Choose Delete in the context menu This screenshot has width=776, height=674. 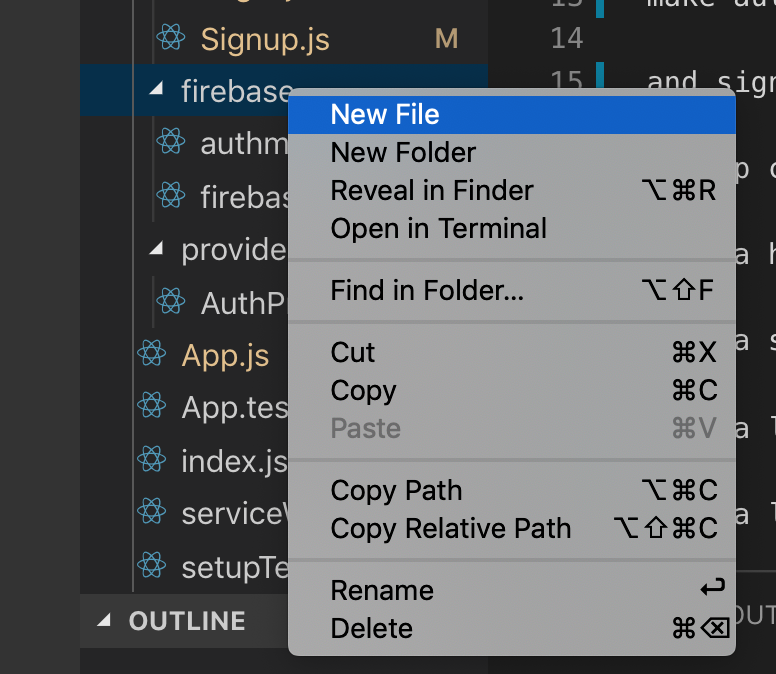pyautogui.click(x=371, y=629)
